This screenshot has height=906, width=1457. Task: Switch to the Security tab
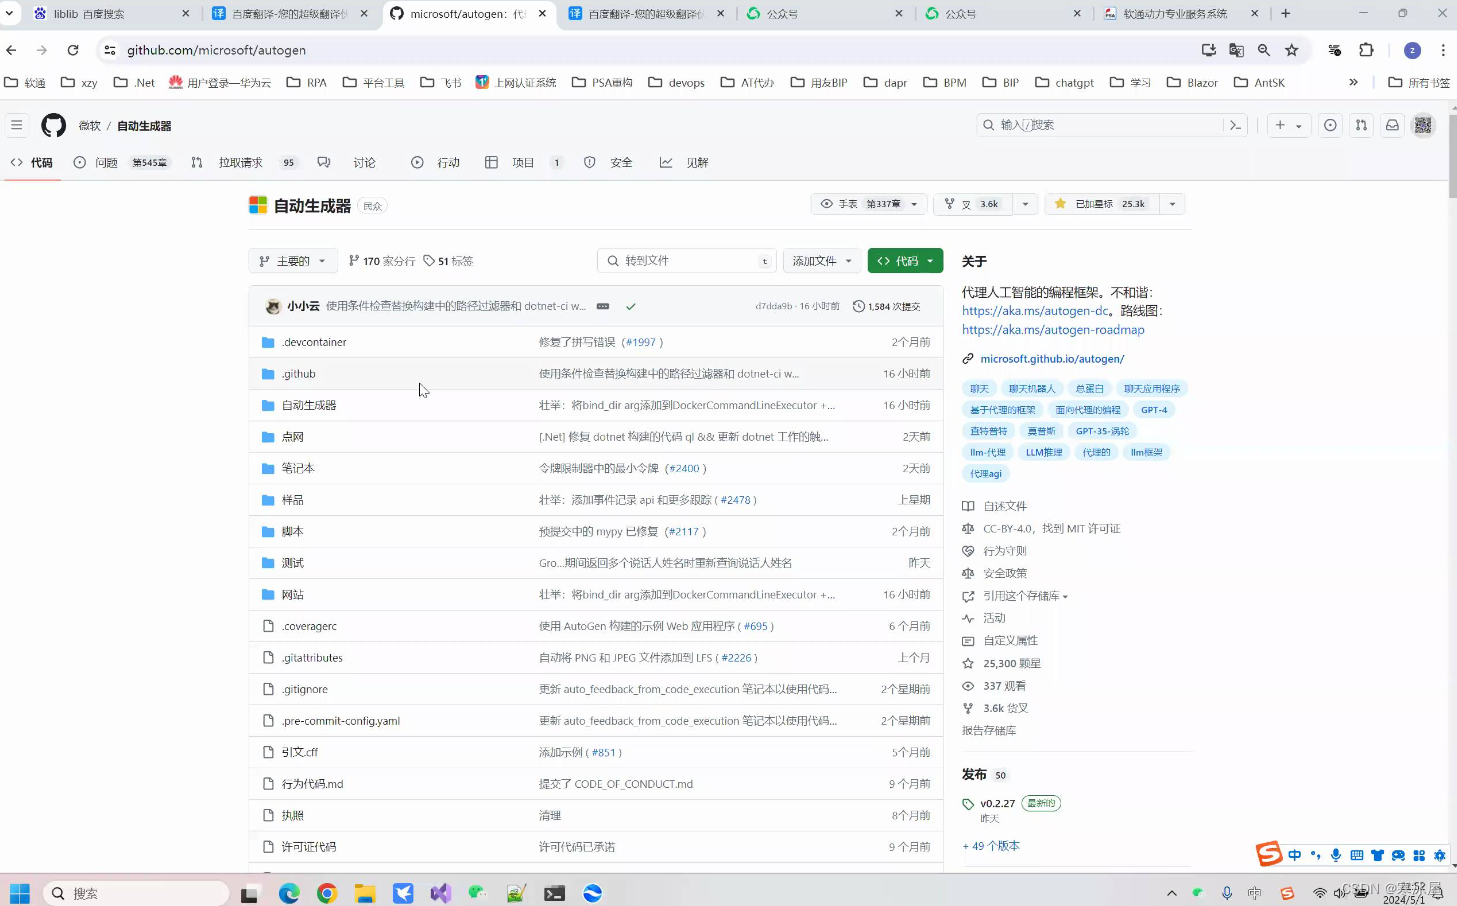(608, 162)
